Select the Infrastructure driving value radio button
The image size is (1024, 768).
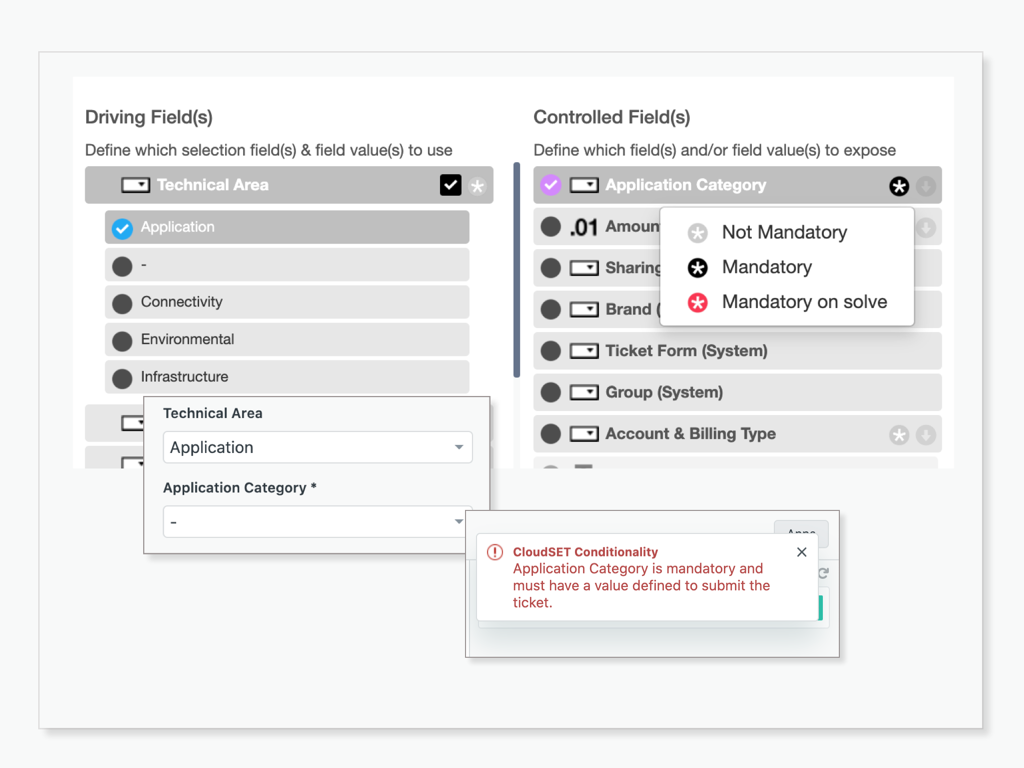point(121,377)
